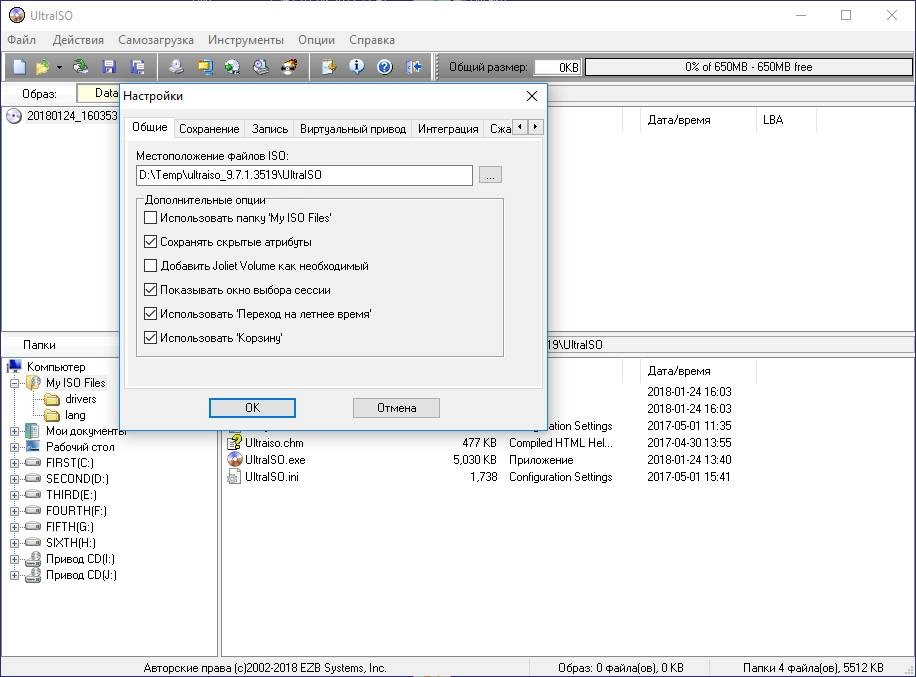Toggle the 'Использовать Корзину' checkbox
Screen dimensions: 916x677
point(150,338)
